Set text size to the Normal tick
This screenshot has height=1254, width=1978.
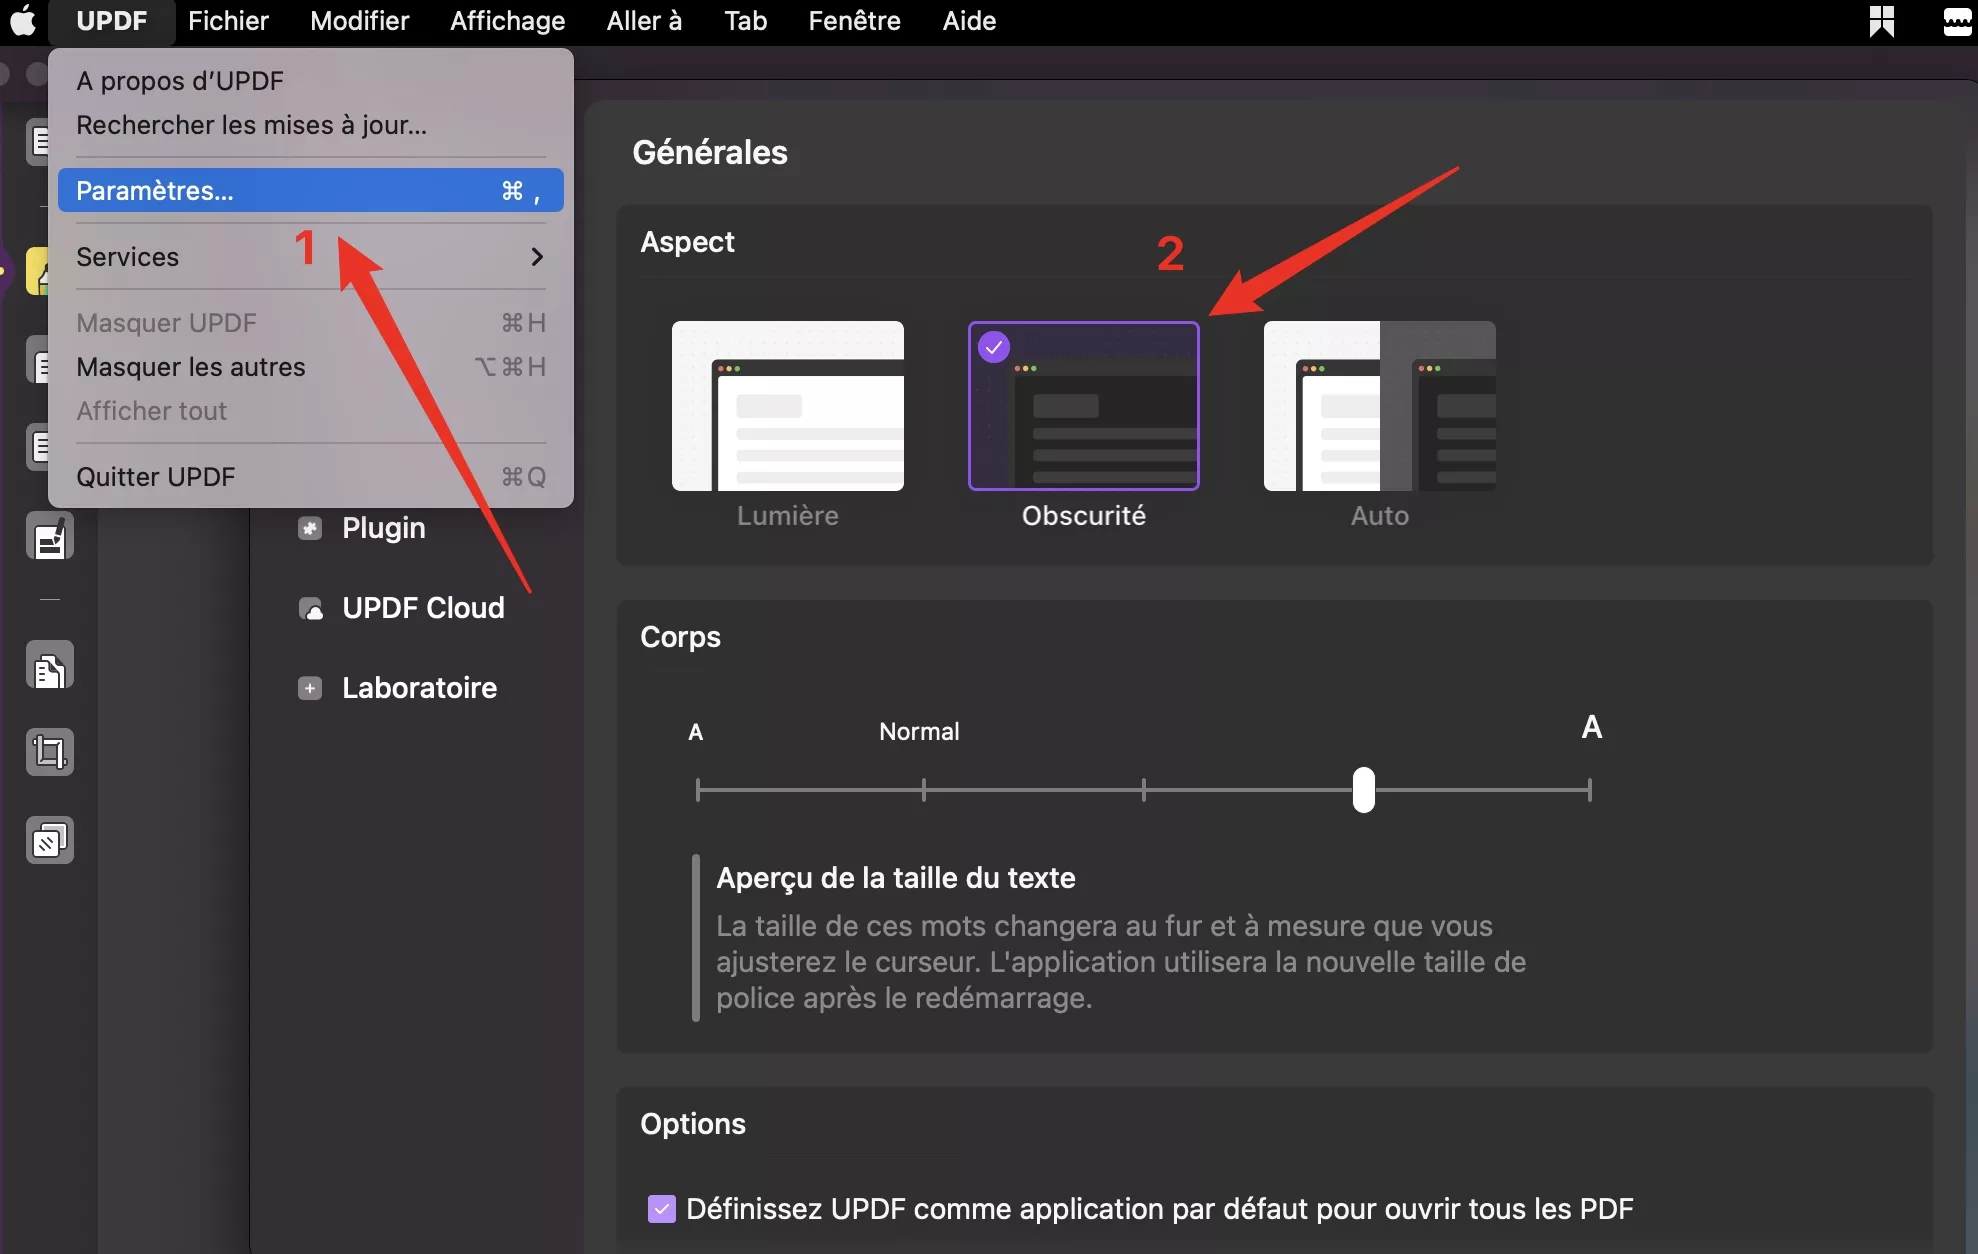point(924,790)
